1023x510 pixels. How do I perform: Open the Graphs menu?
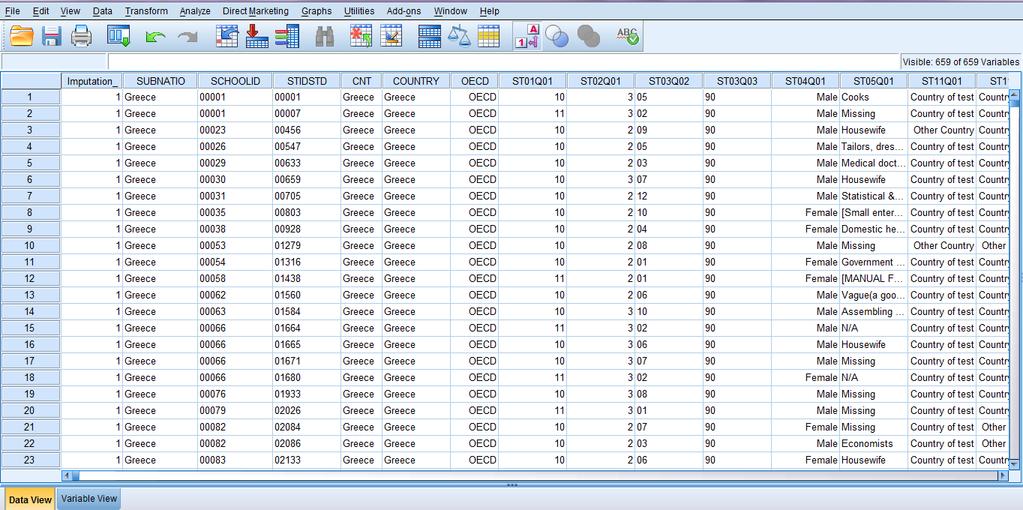click(316, 11)
